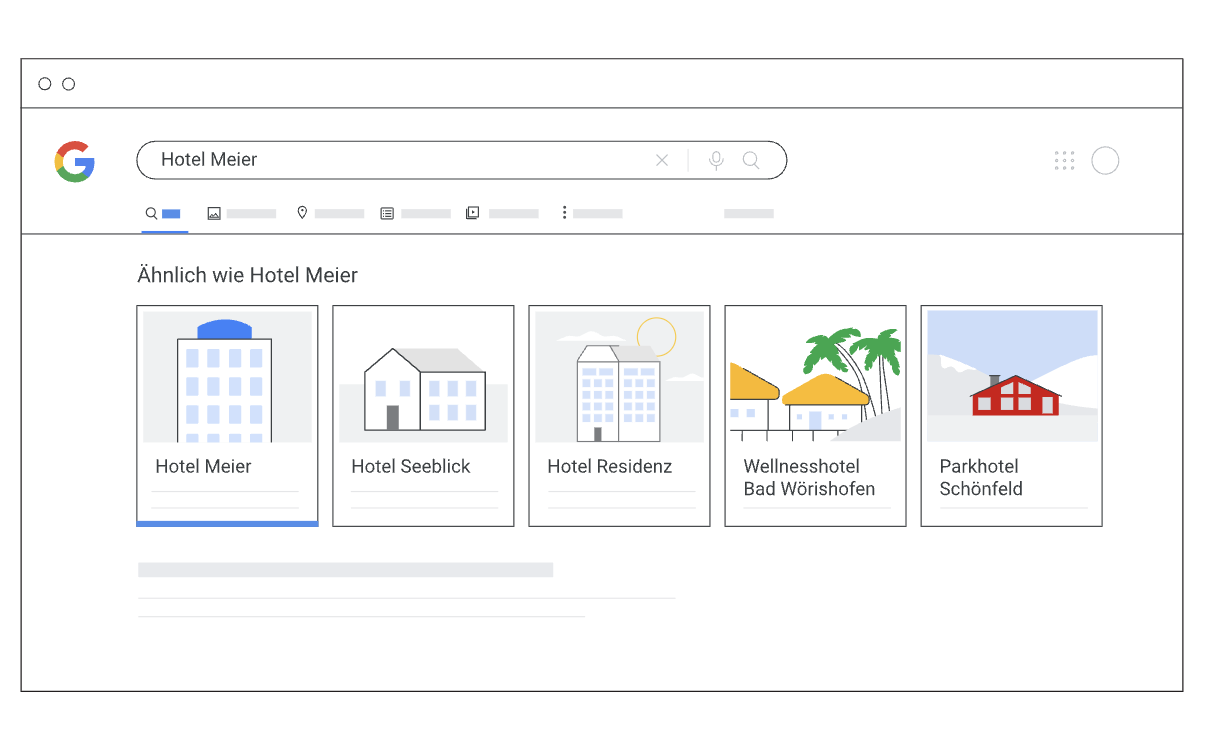Activate voice search with the microphone icon
1216x754 pixels.
point(716,160)
